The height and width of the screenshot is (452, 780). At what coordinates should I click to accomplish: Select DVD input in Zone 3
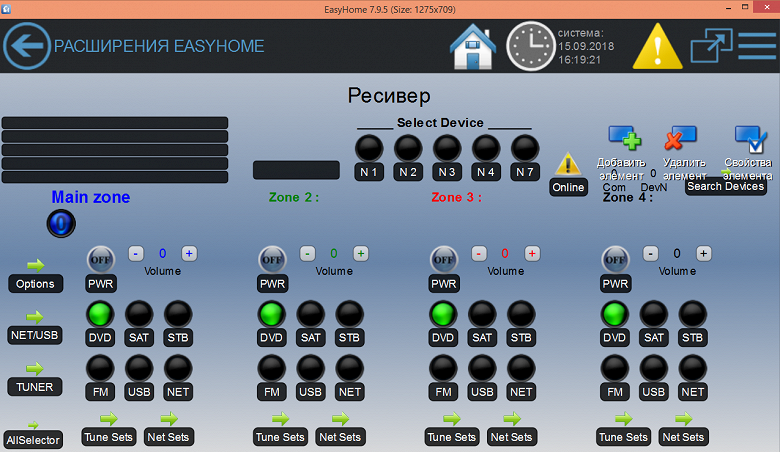click(443, 314)
